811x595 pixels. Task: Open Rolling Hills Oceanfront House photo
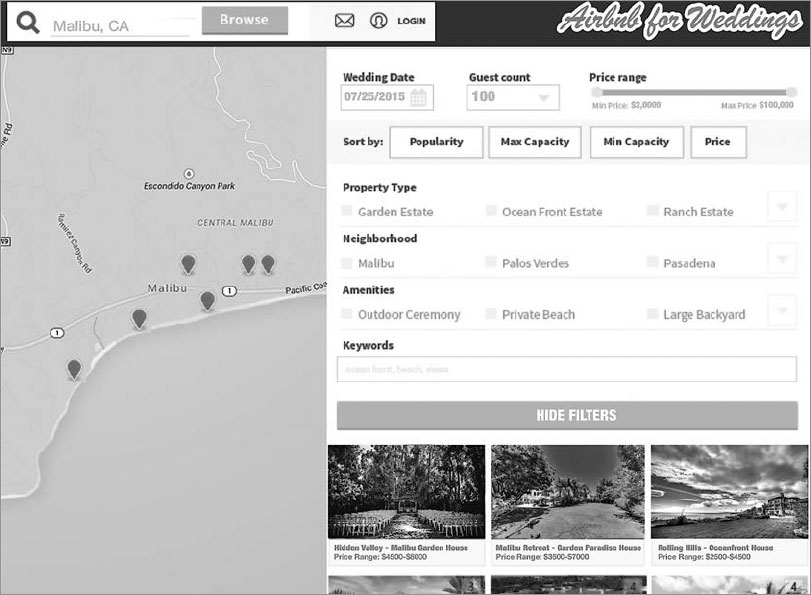click(729, 492)
